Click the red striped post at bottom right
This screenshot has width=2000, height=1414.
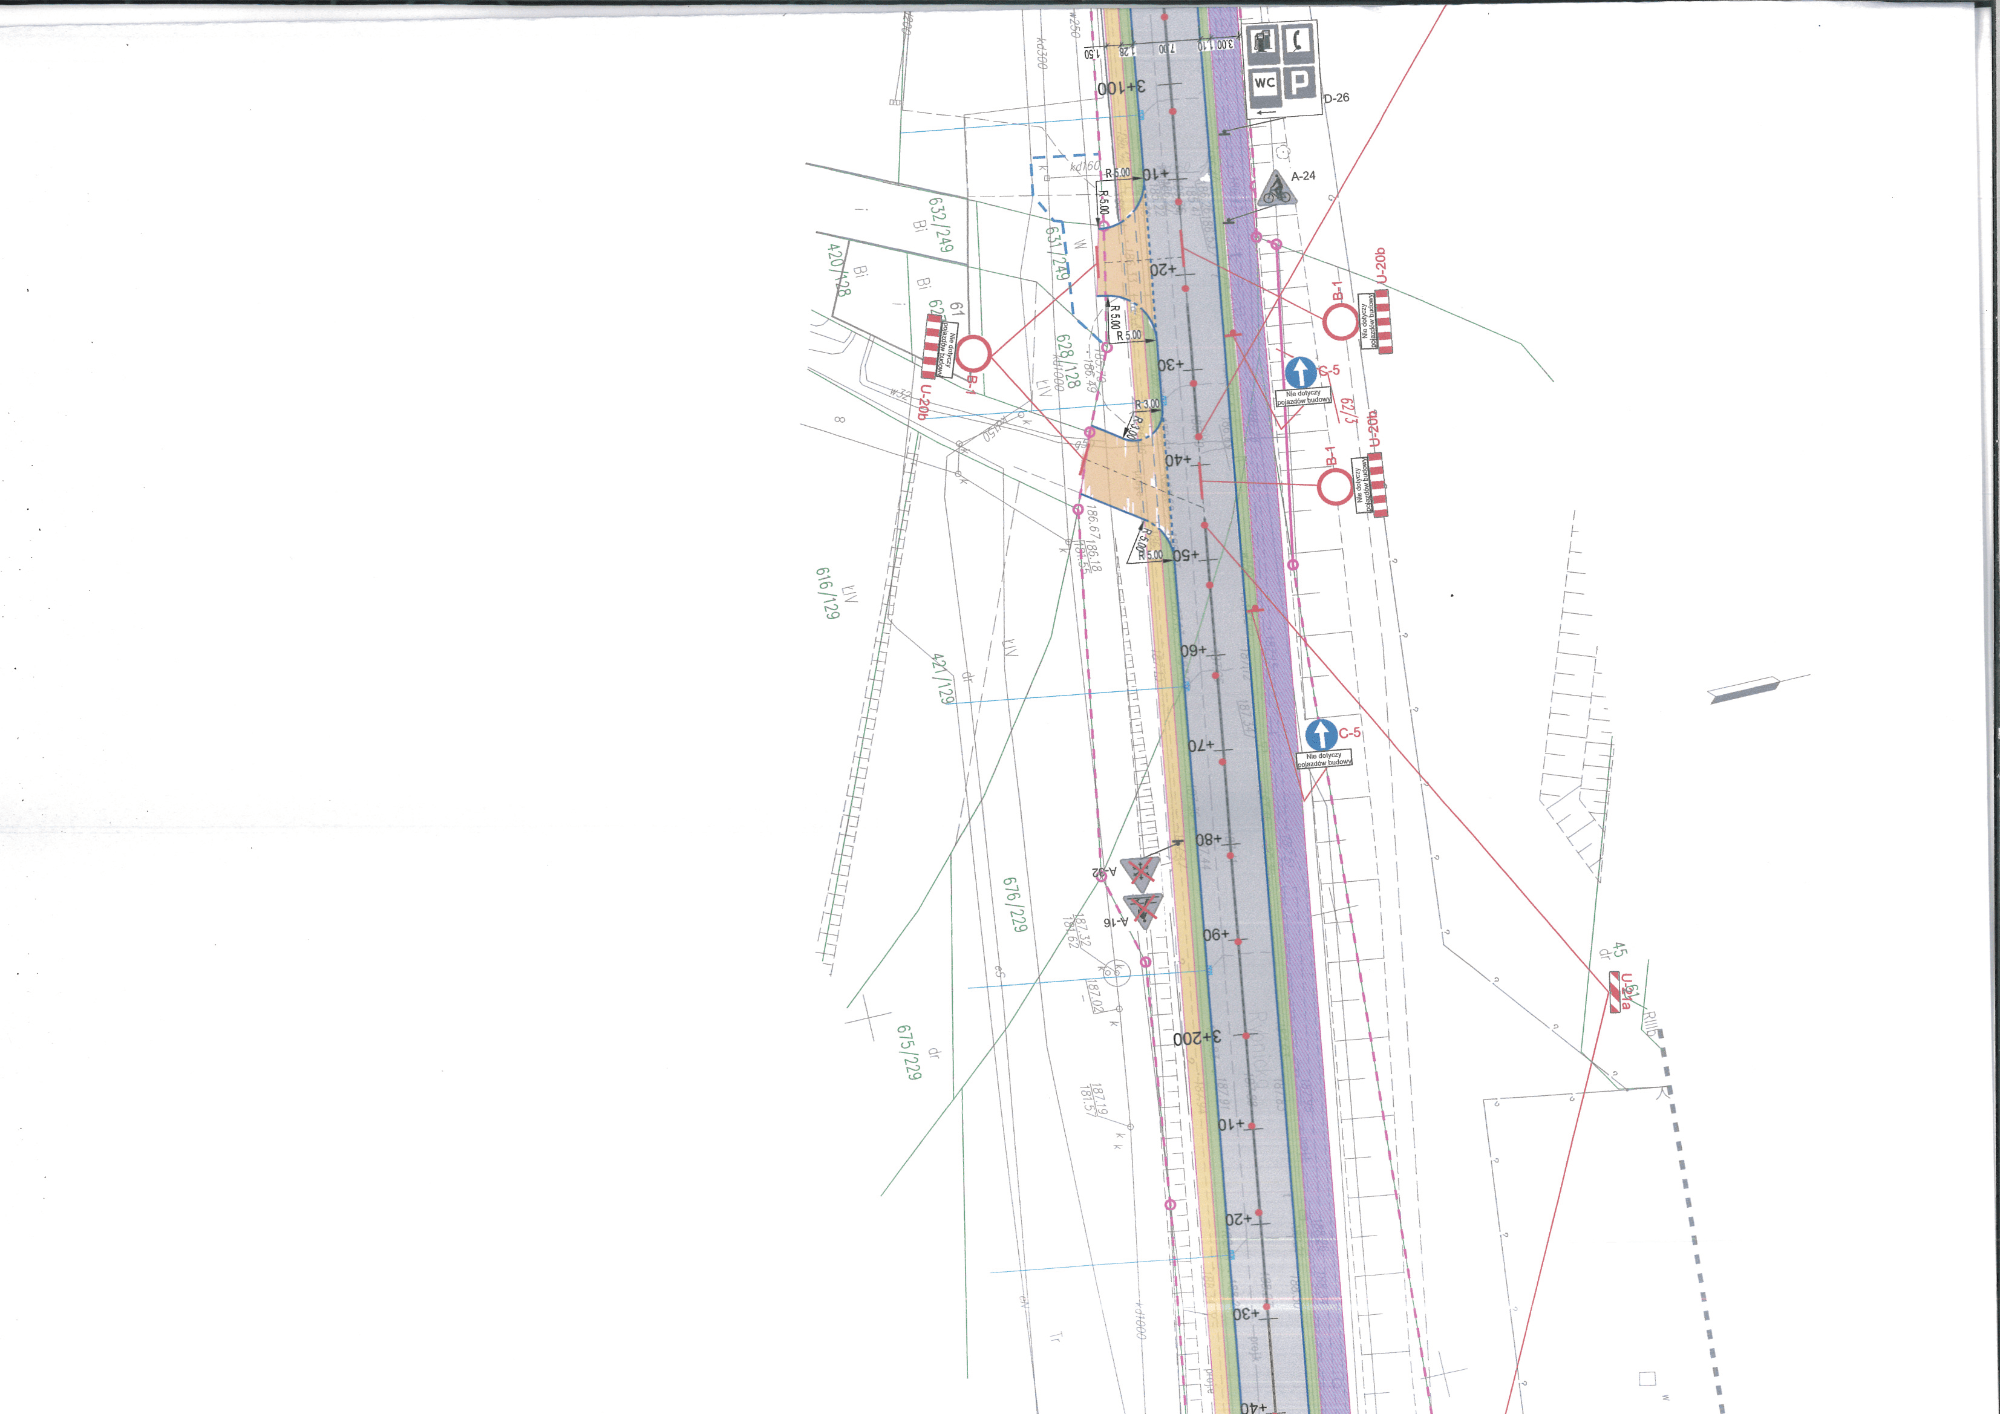[1614, 992]
